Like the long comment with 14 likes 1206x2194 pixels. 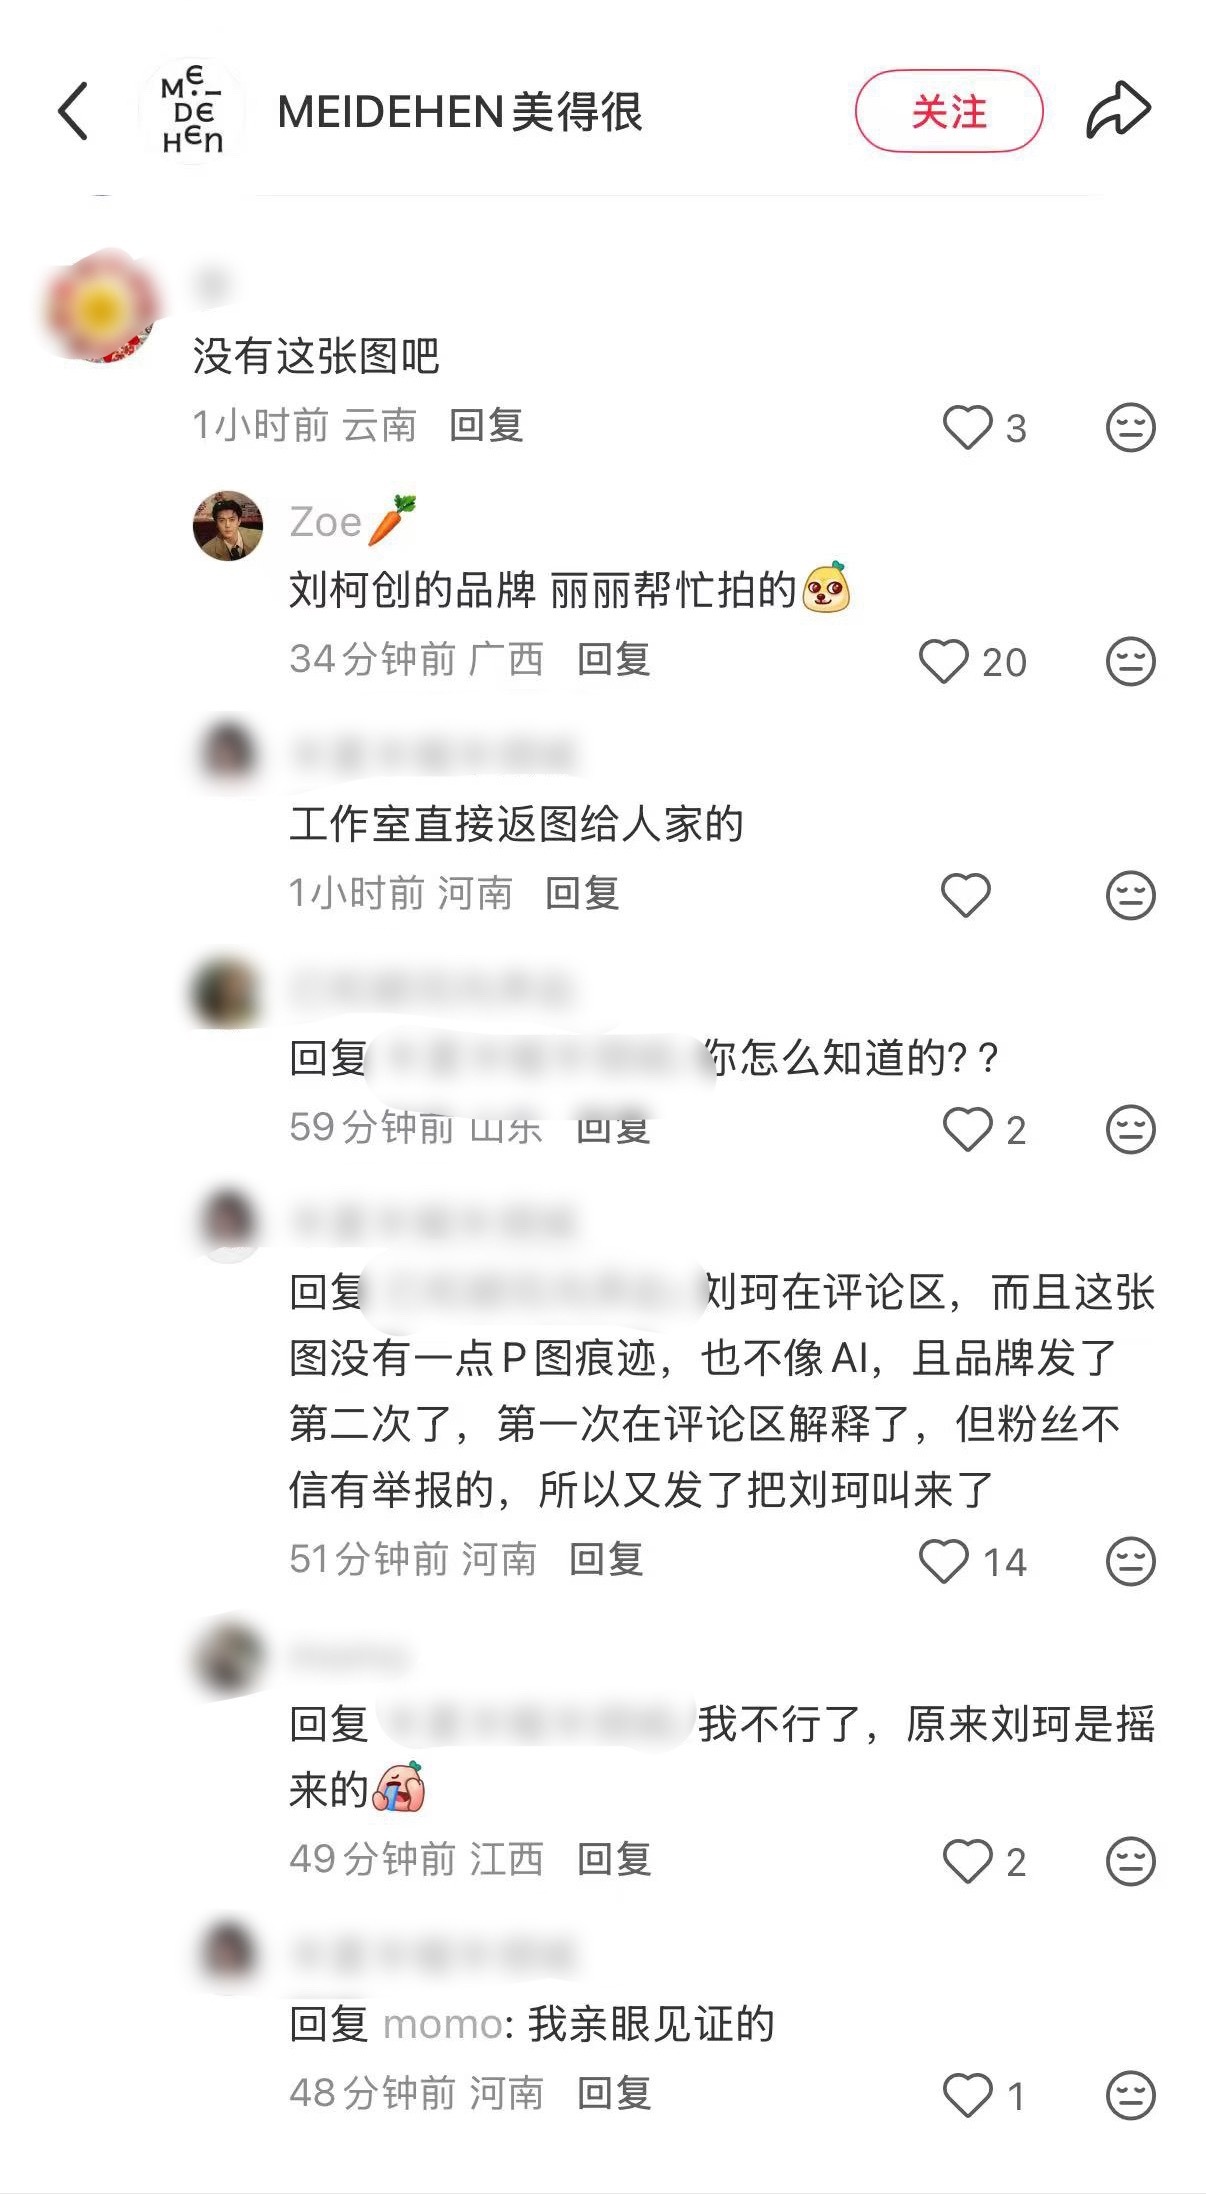pyautogui.click(x=944, y=1561)
